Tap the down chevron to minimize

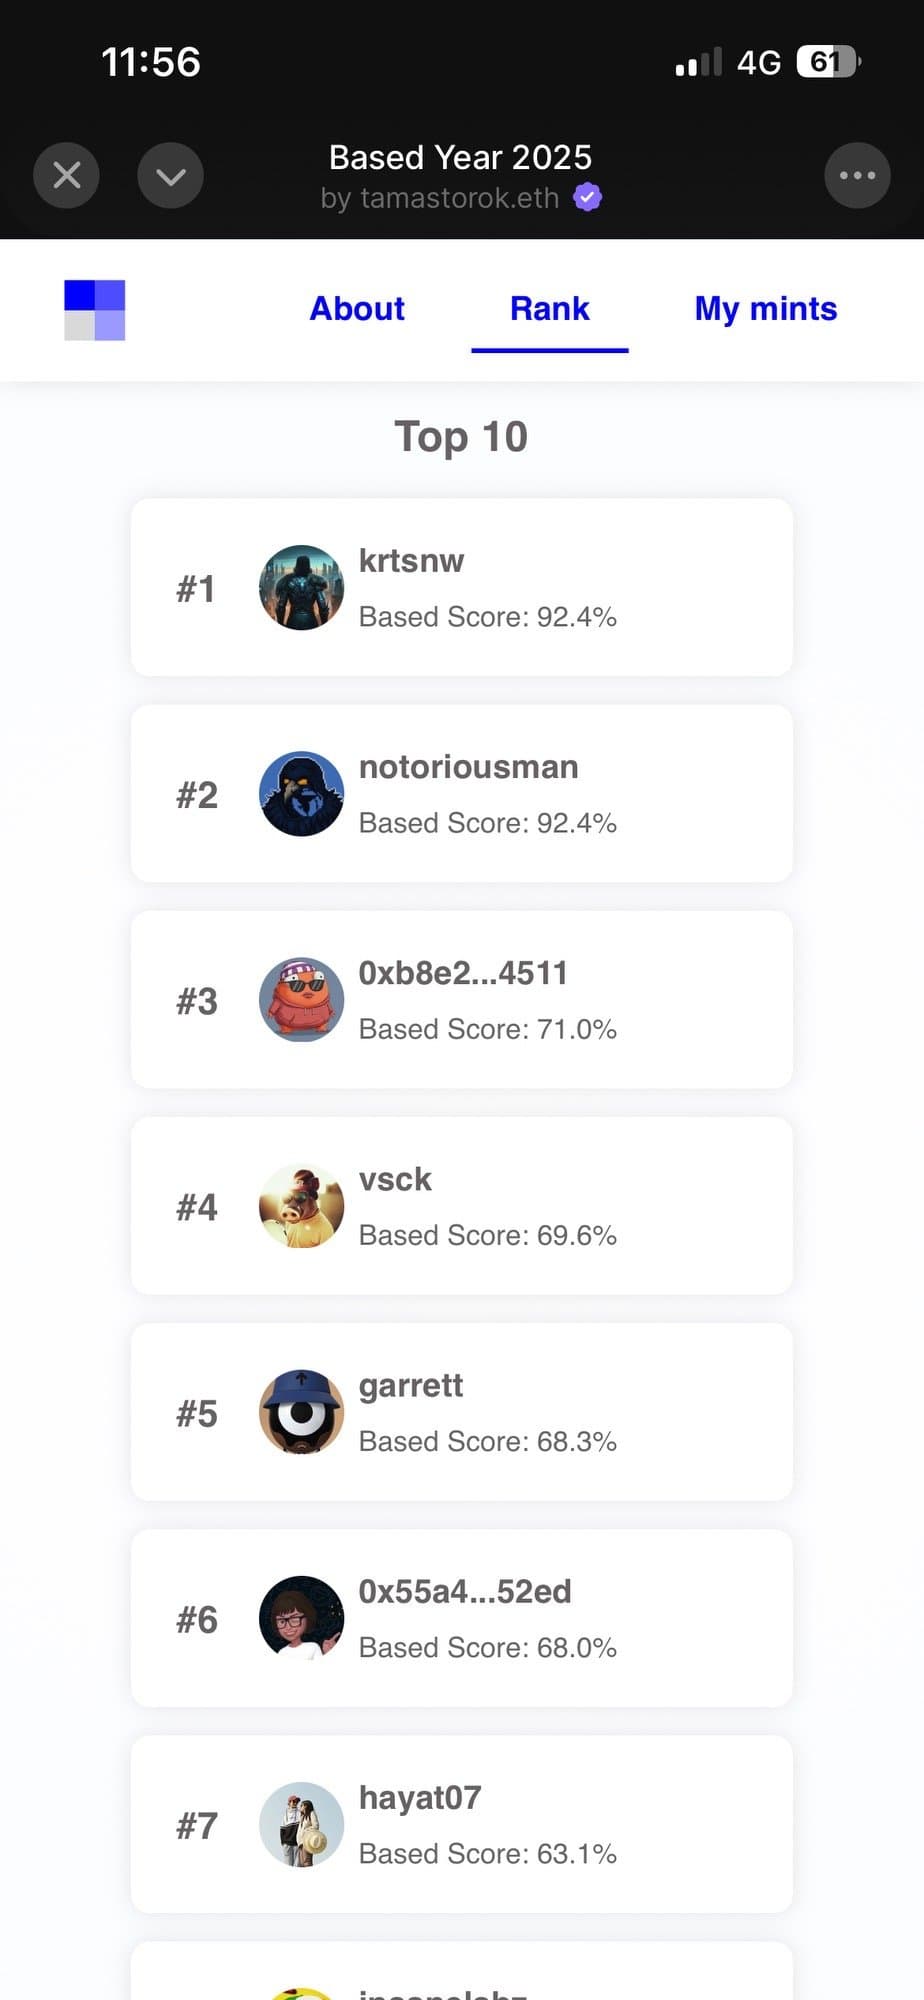point(170,176)
